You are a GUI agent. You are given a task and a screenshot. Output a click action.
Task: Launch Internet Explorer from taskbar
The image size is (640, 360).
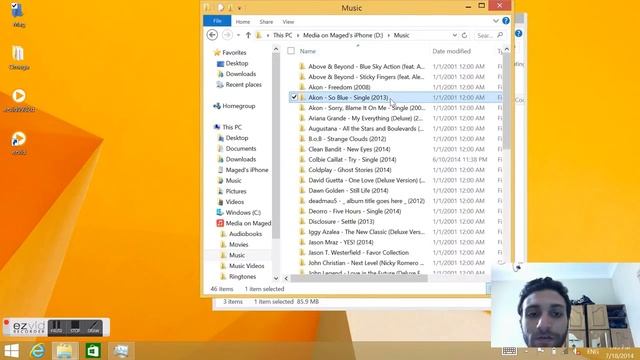[38, 351]
